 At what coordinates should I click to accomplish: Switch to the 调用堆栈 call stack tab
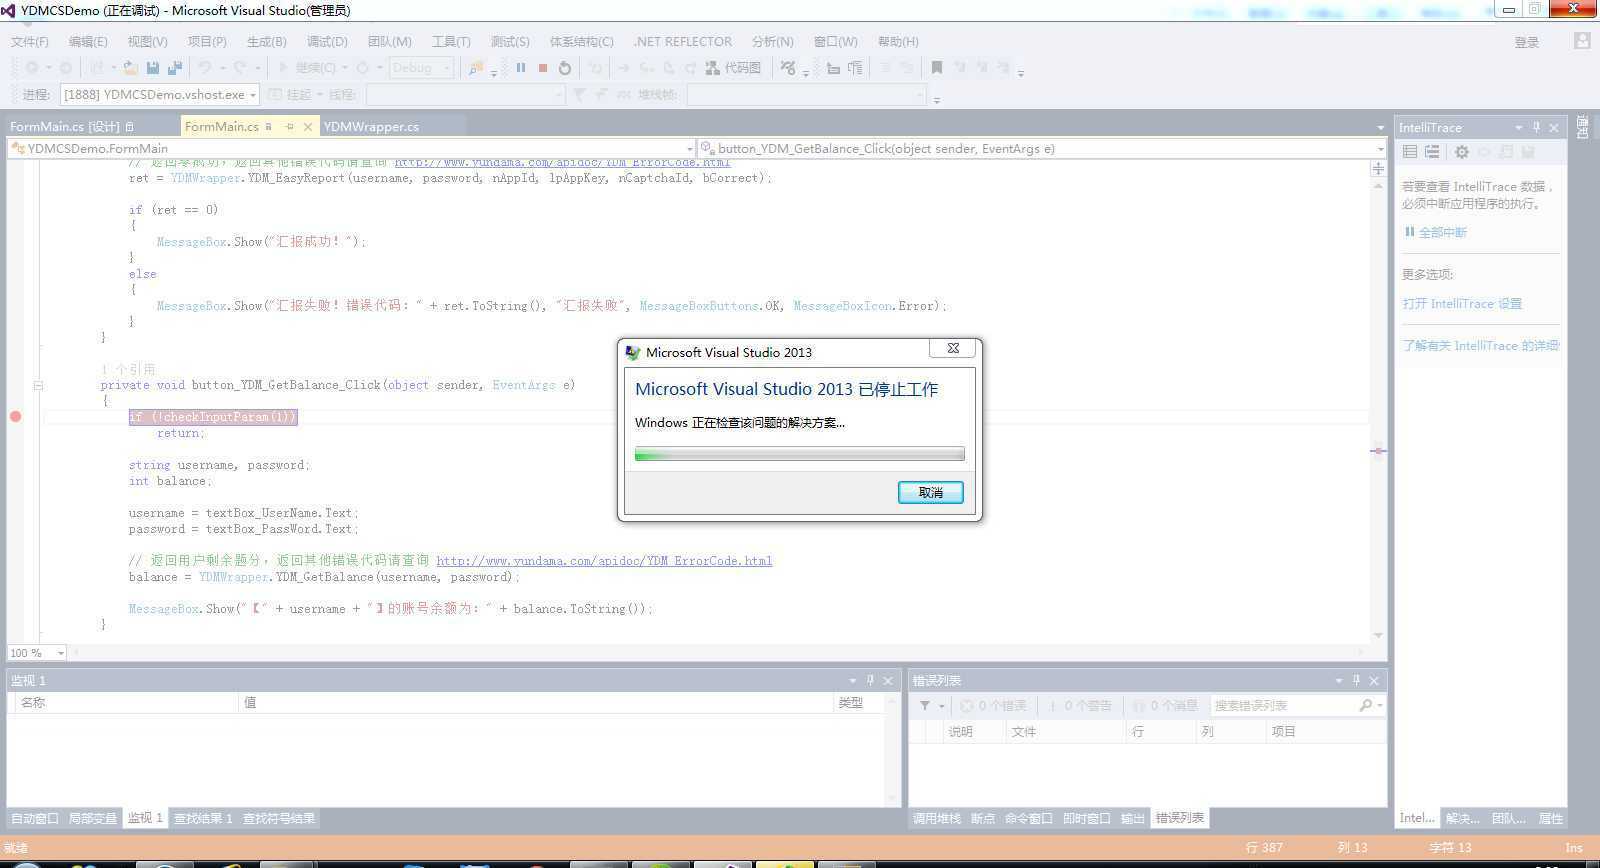pos(937,819)
